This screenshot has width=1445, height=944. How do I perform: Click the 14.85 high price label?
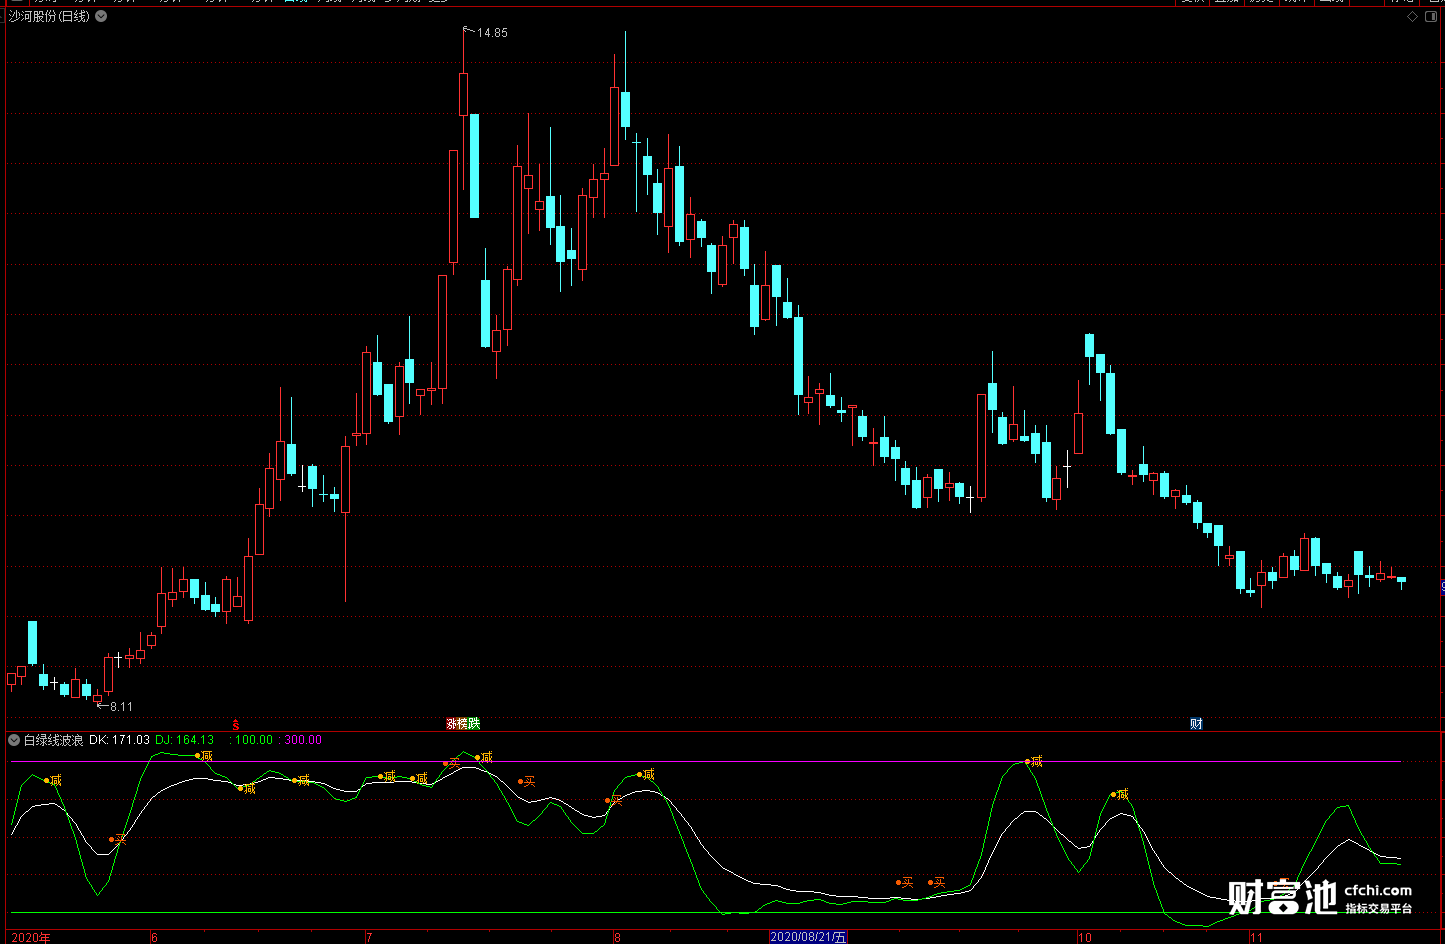[492, 33]
